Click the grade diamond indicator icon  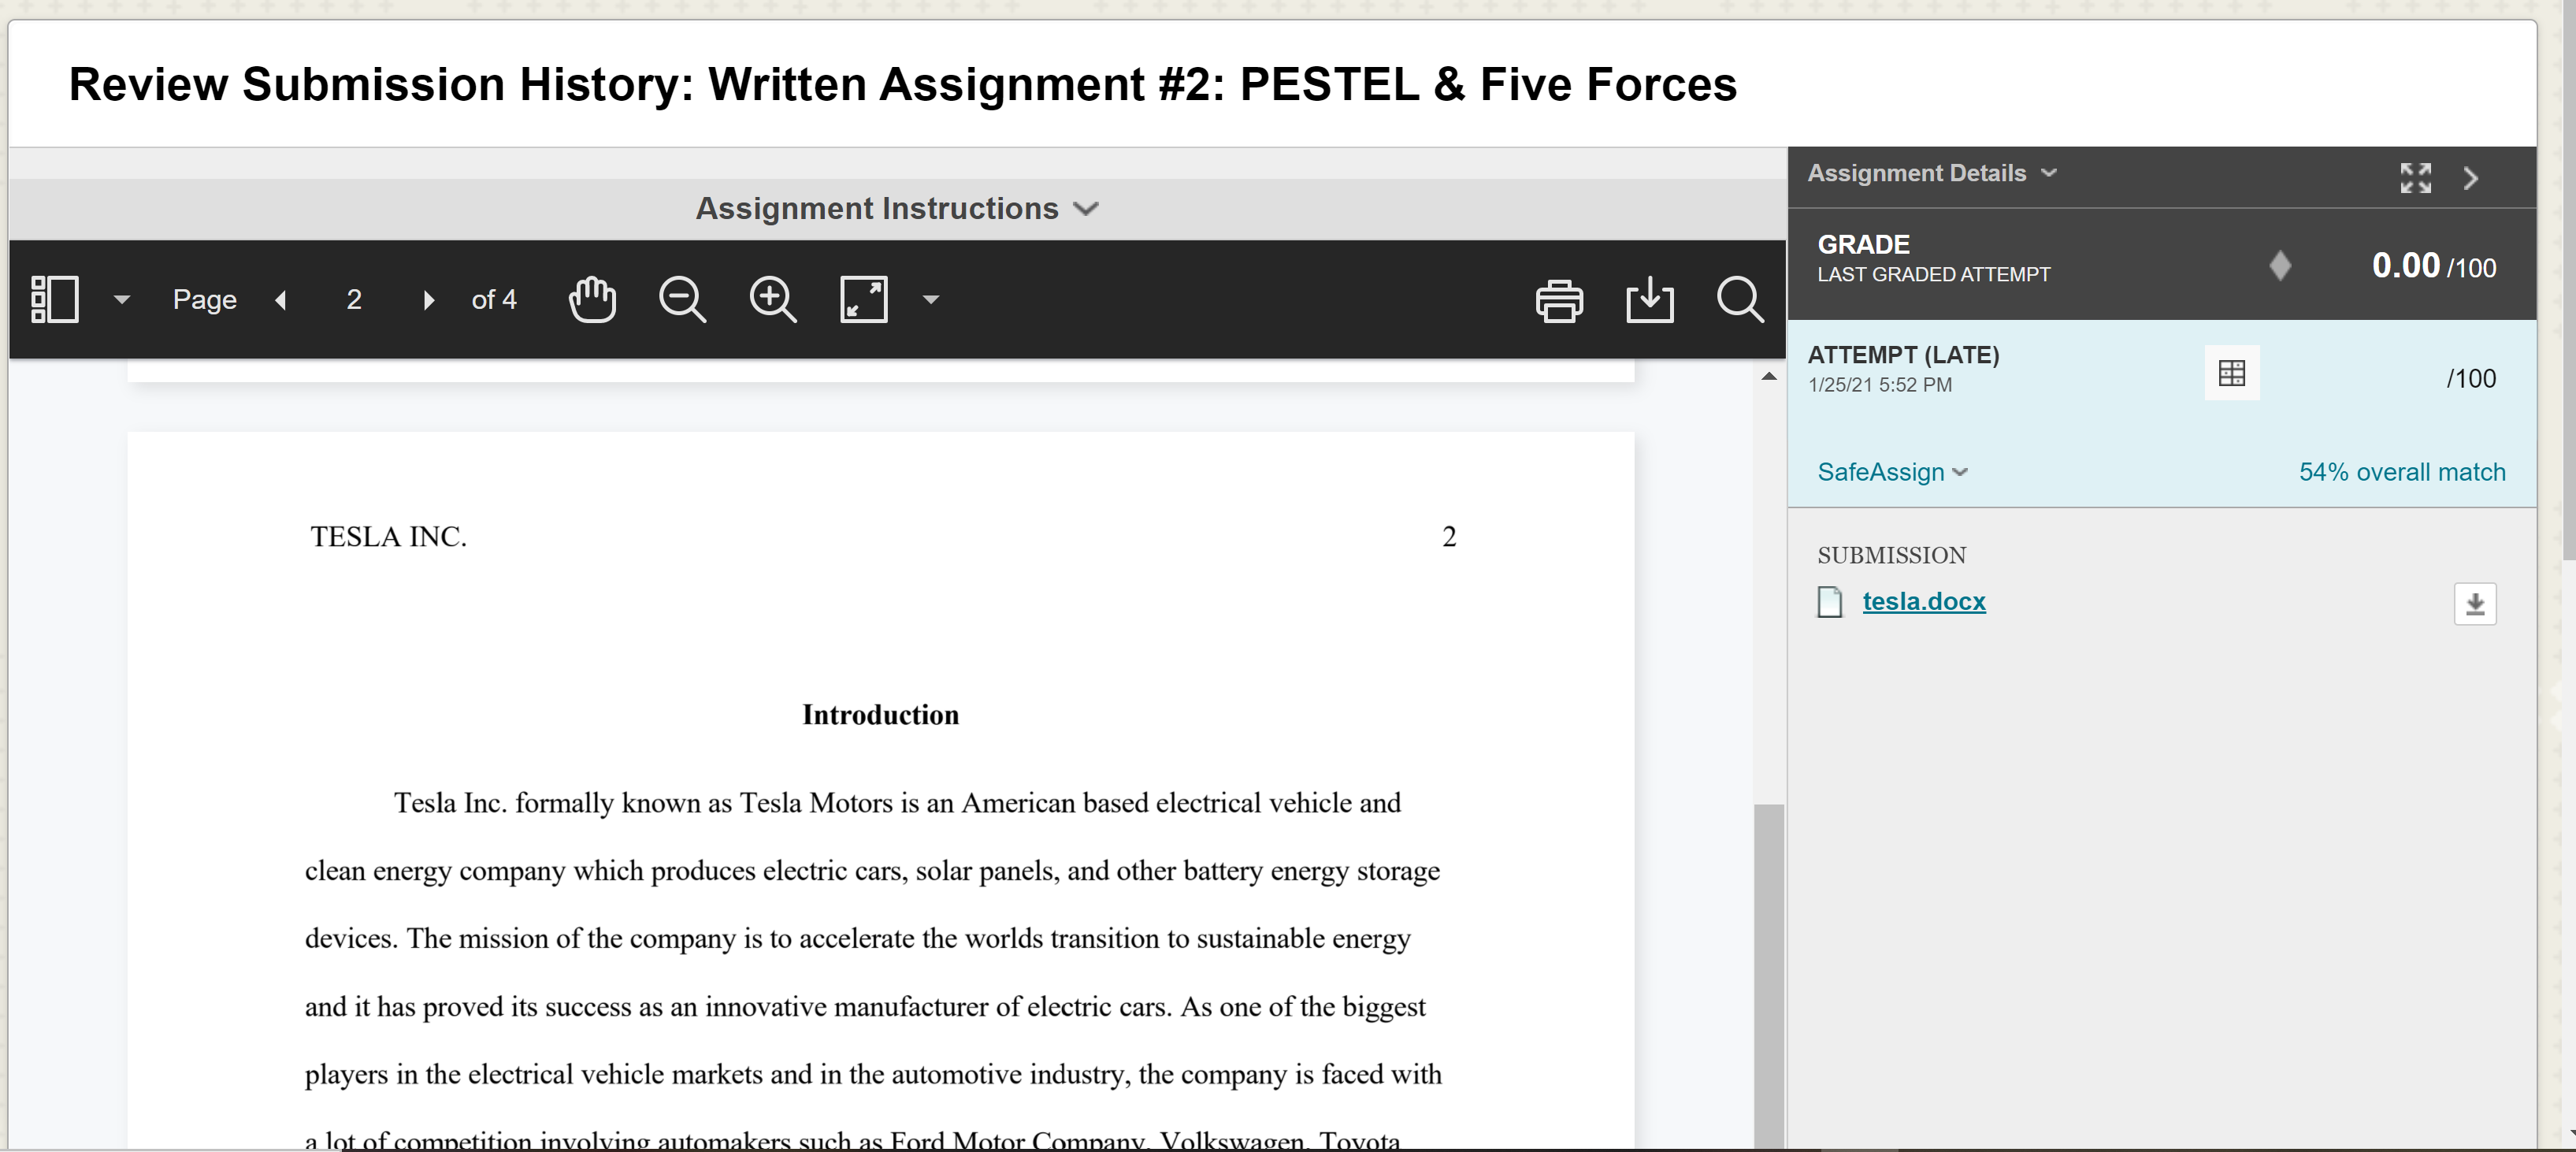(2280, 265)
